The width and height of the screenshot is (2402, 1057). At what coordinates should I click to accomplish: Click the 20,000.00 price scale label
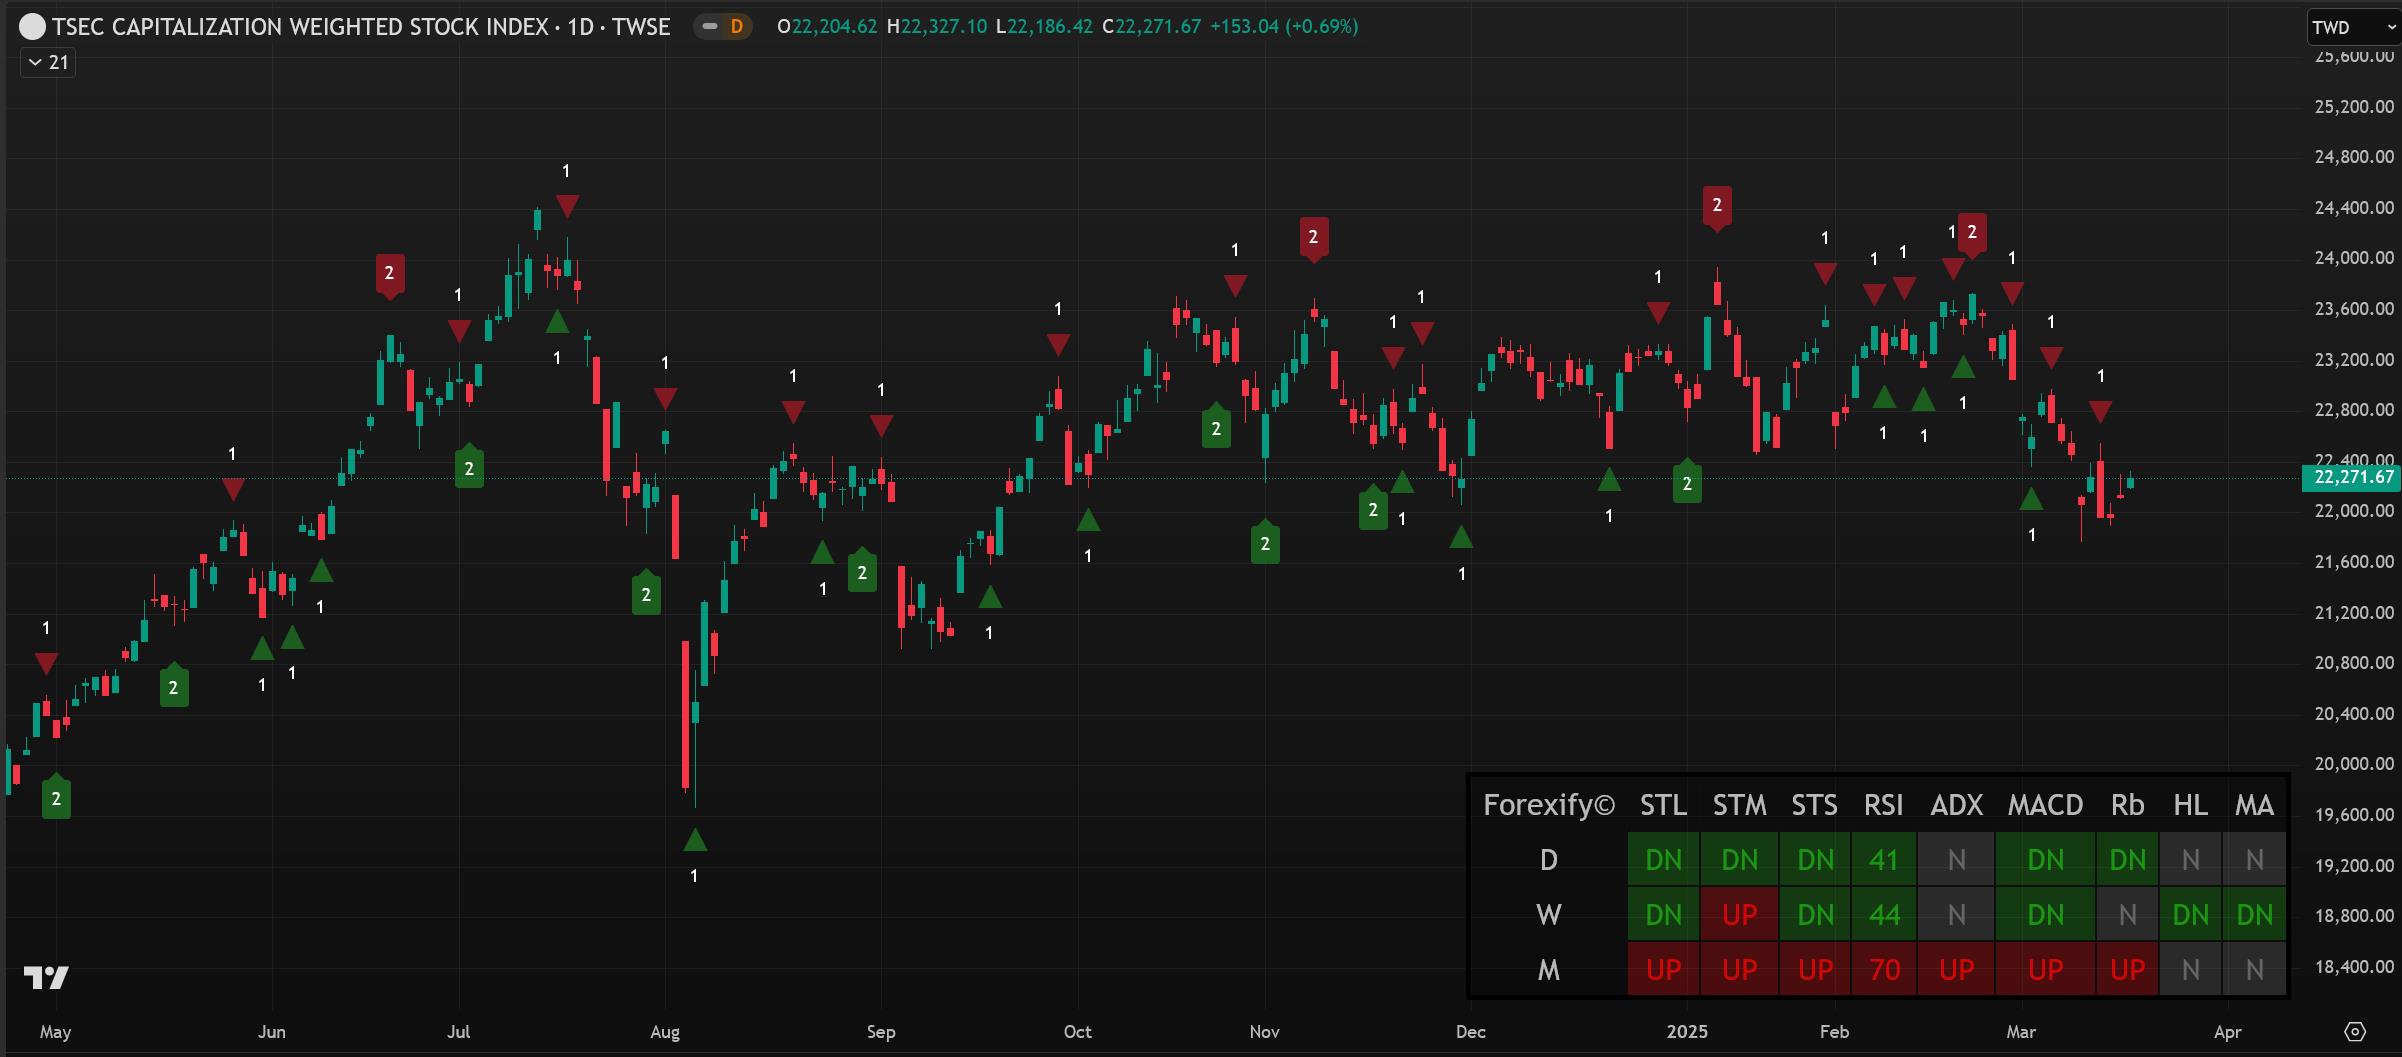pos(2354,763)
